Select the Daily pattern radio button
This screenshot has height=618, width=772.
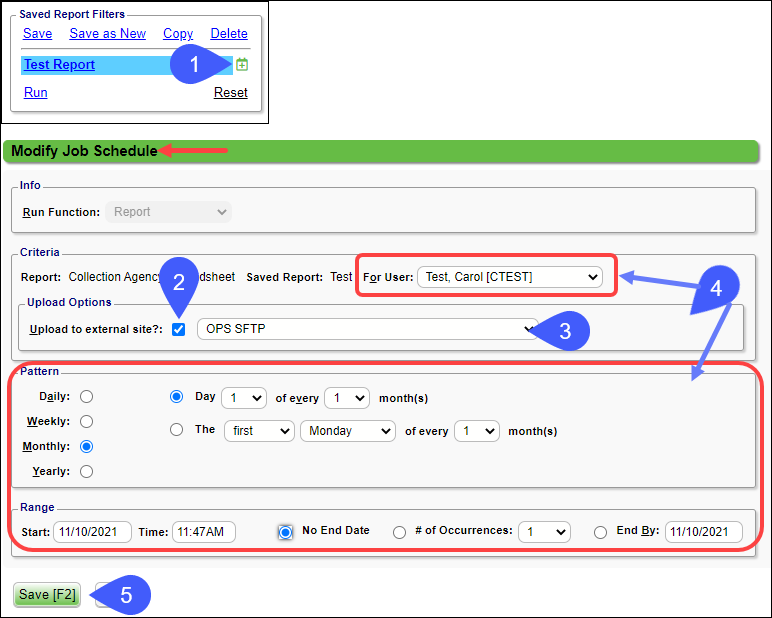[86, 397]
